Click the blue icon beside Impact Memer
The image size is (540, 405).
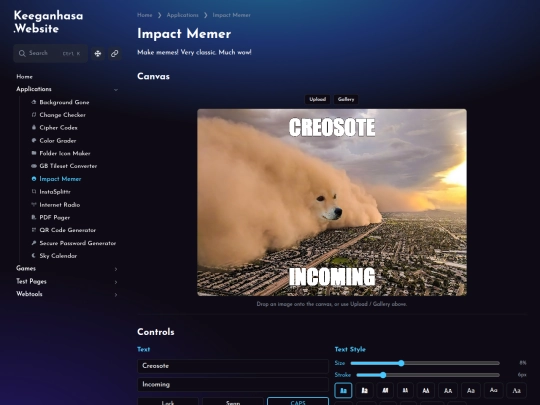click(x=34, y=179)
